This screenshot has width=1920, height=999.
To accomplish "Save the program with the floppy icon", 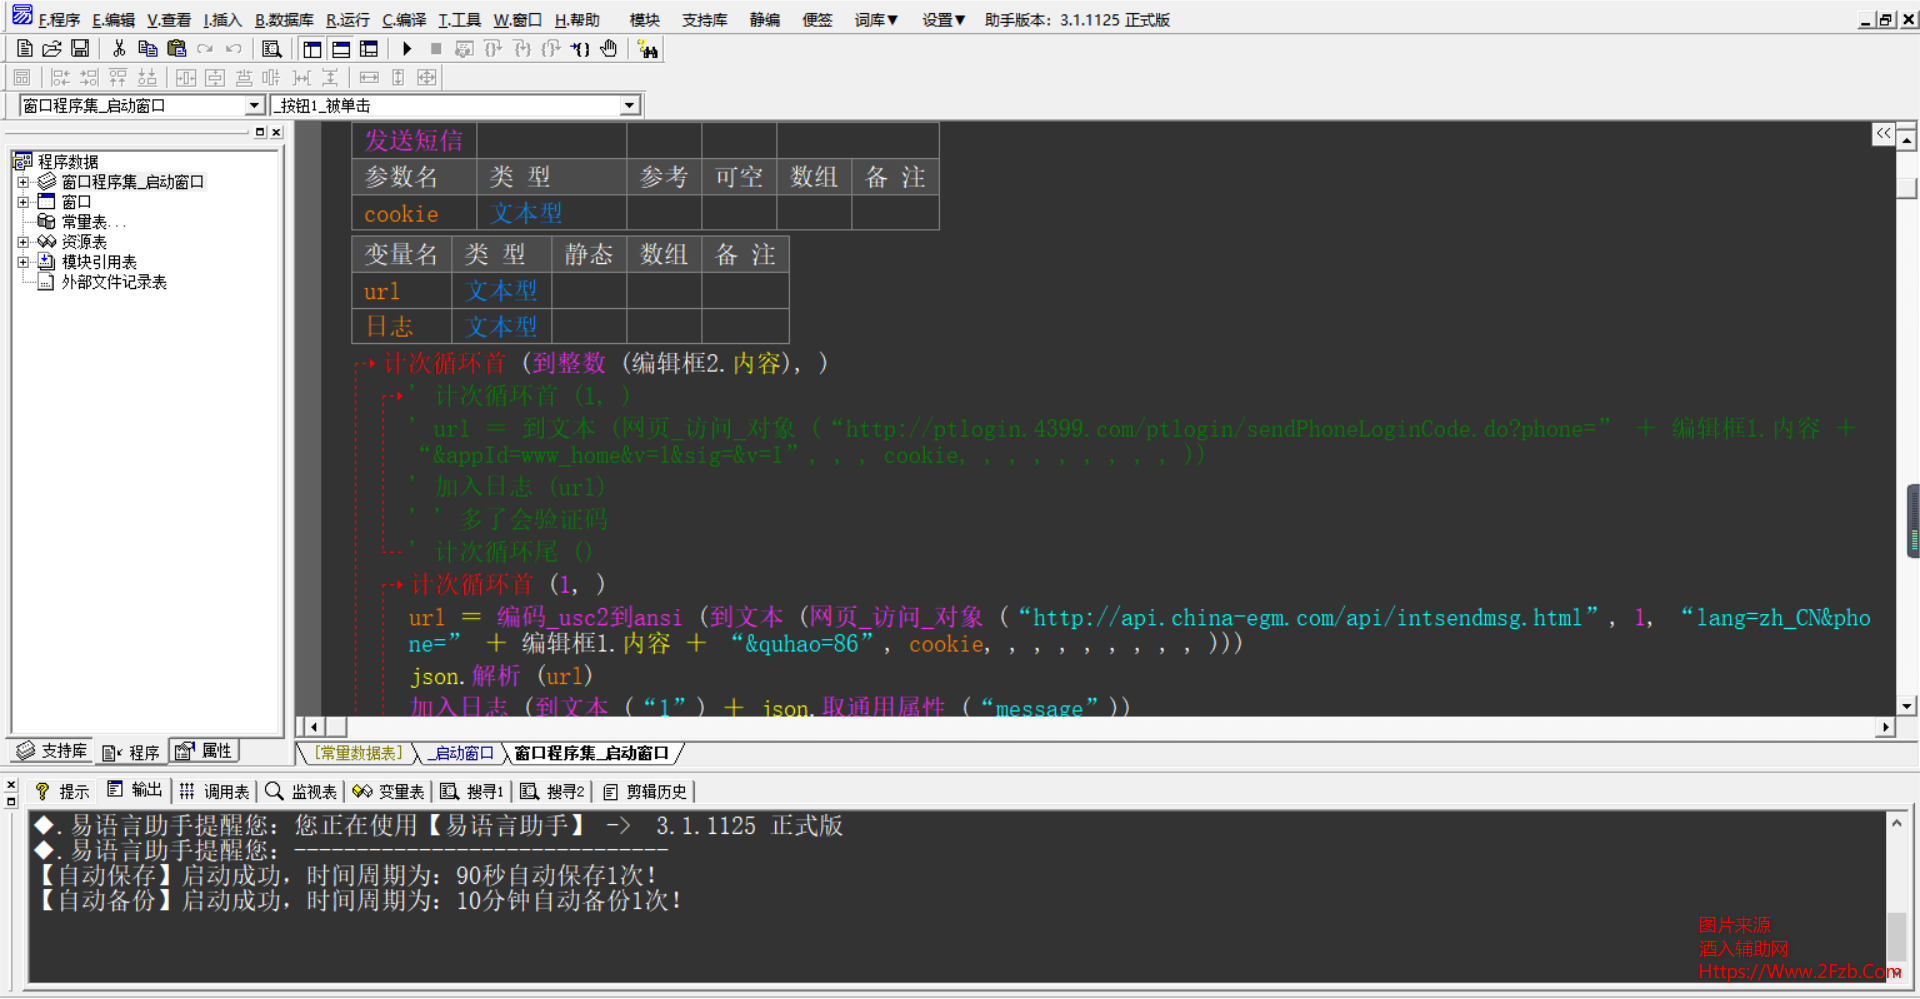I will 80,48.
